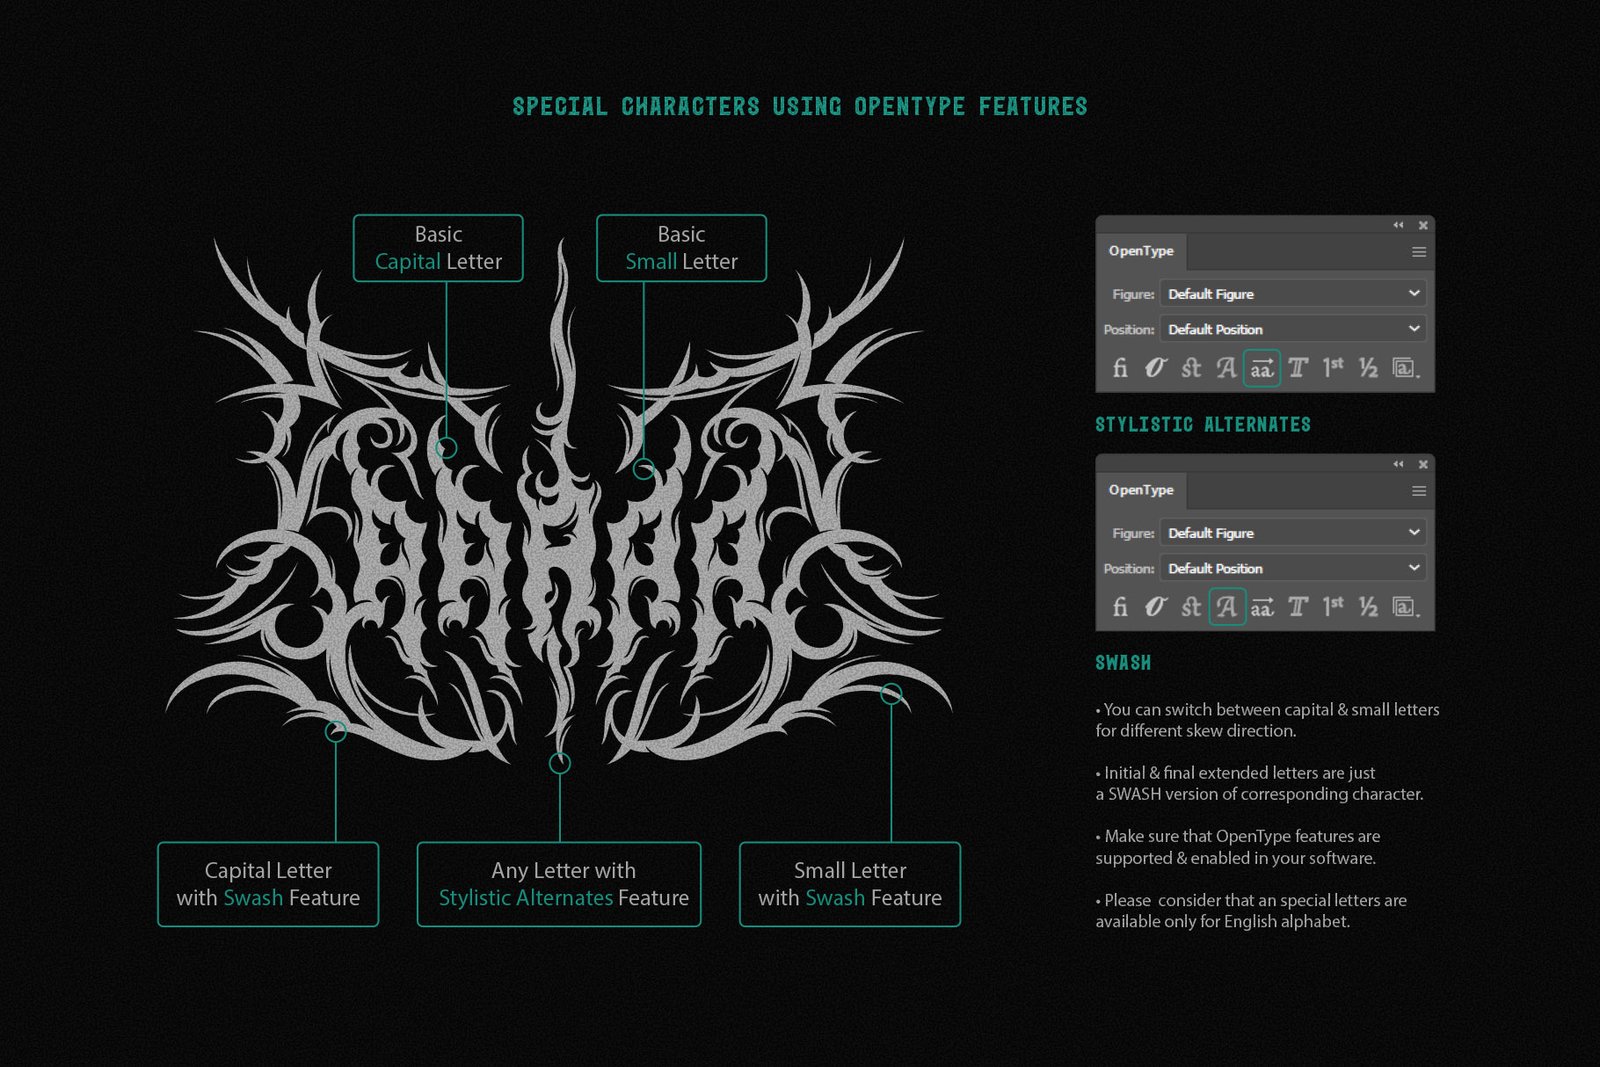Click 'Special Characters Using OpenType Features' title
Screen dimensions: 1600x1067
coord(800,107)
